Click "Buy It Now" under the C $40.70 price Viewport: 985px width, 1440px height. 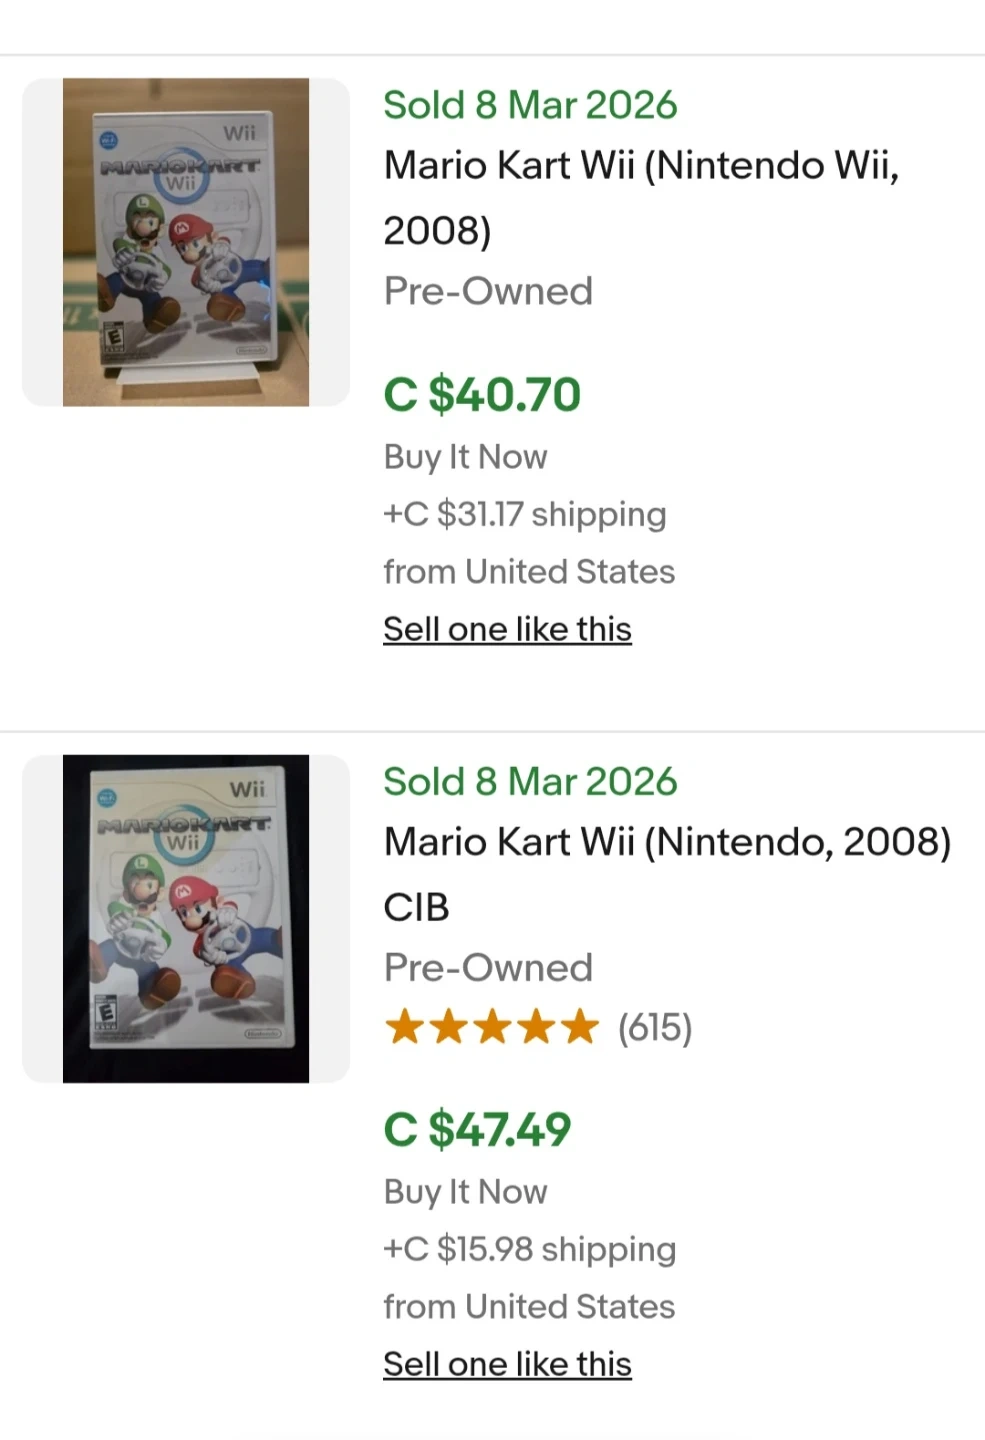pyautogui.click(x=465, y=457)
